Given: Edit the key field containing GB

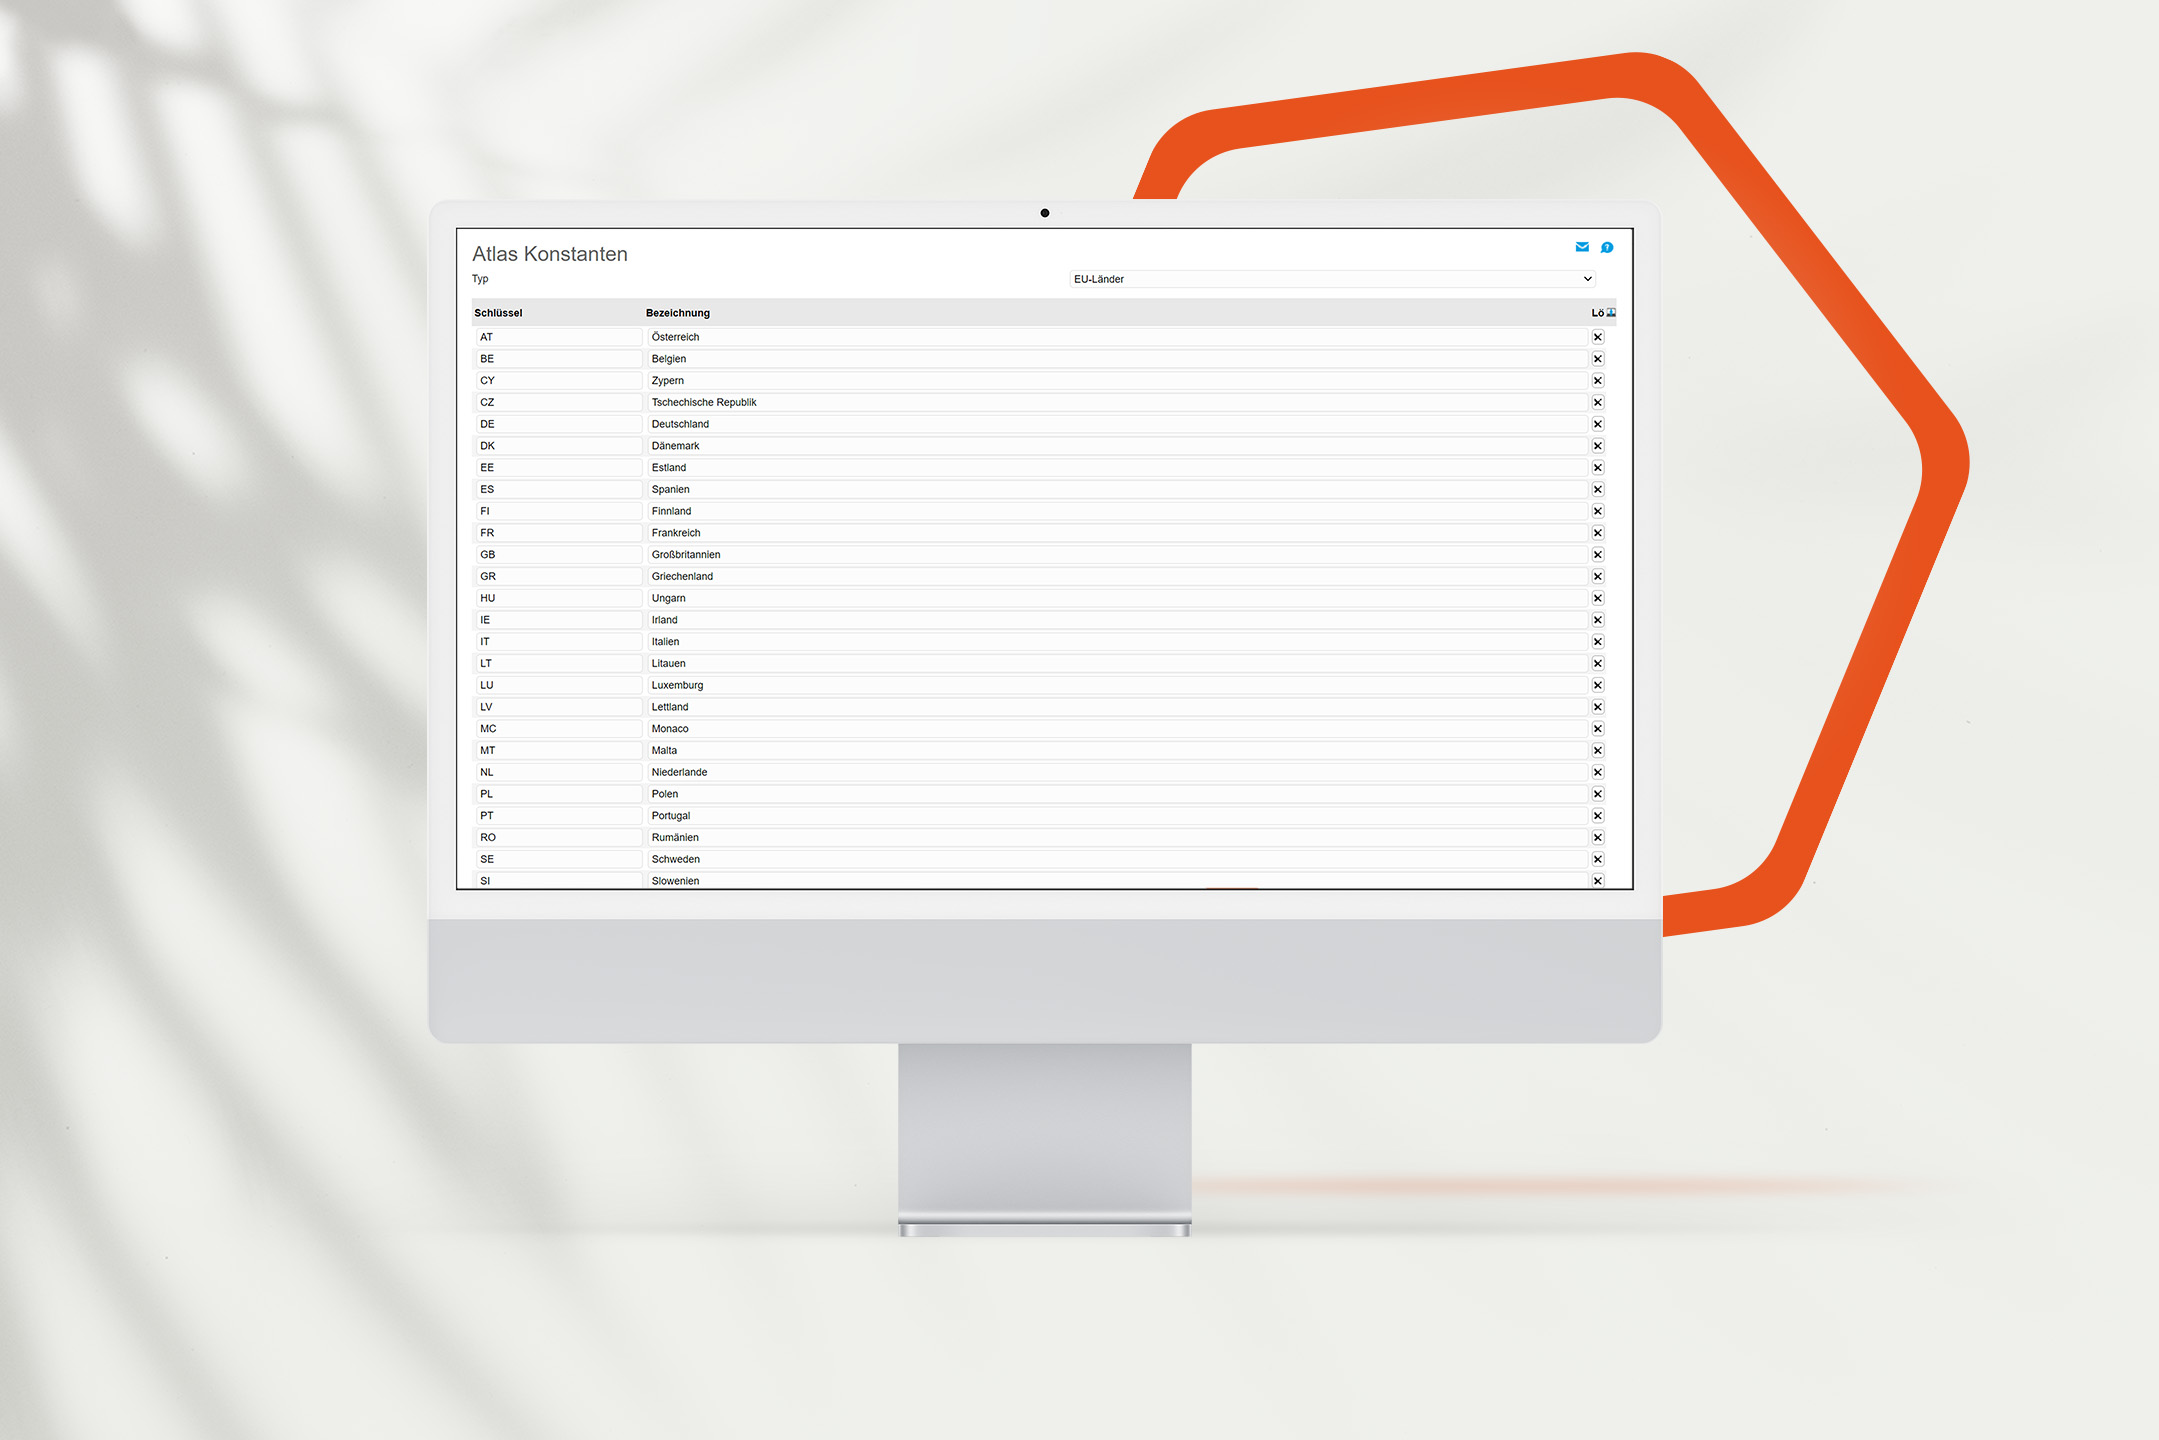Looking at the screenshot, I should 558,555.
